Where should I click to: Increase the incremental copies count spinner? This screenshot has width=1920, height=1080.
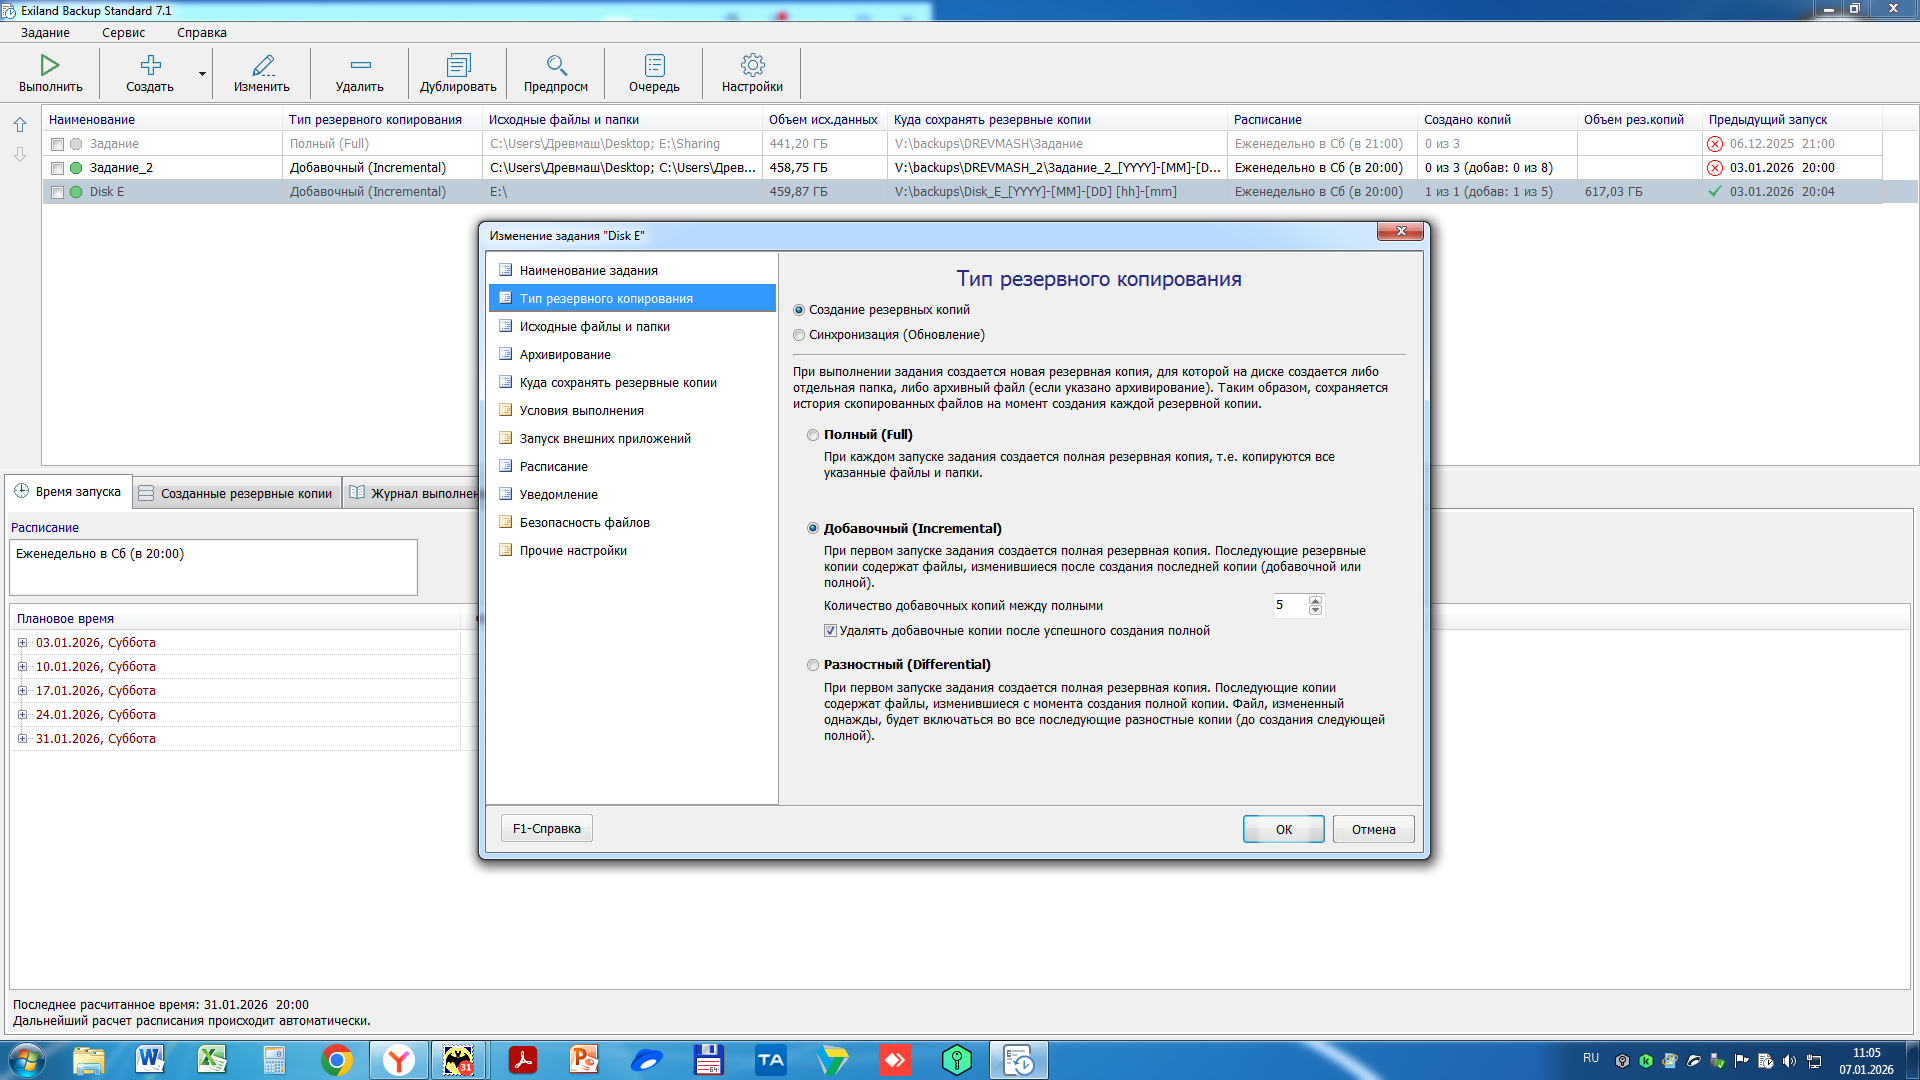click(1315, 601)
